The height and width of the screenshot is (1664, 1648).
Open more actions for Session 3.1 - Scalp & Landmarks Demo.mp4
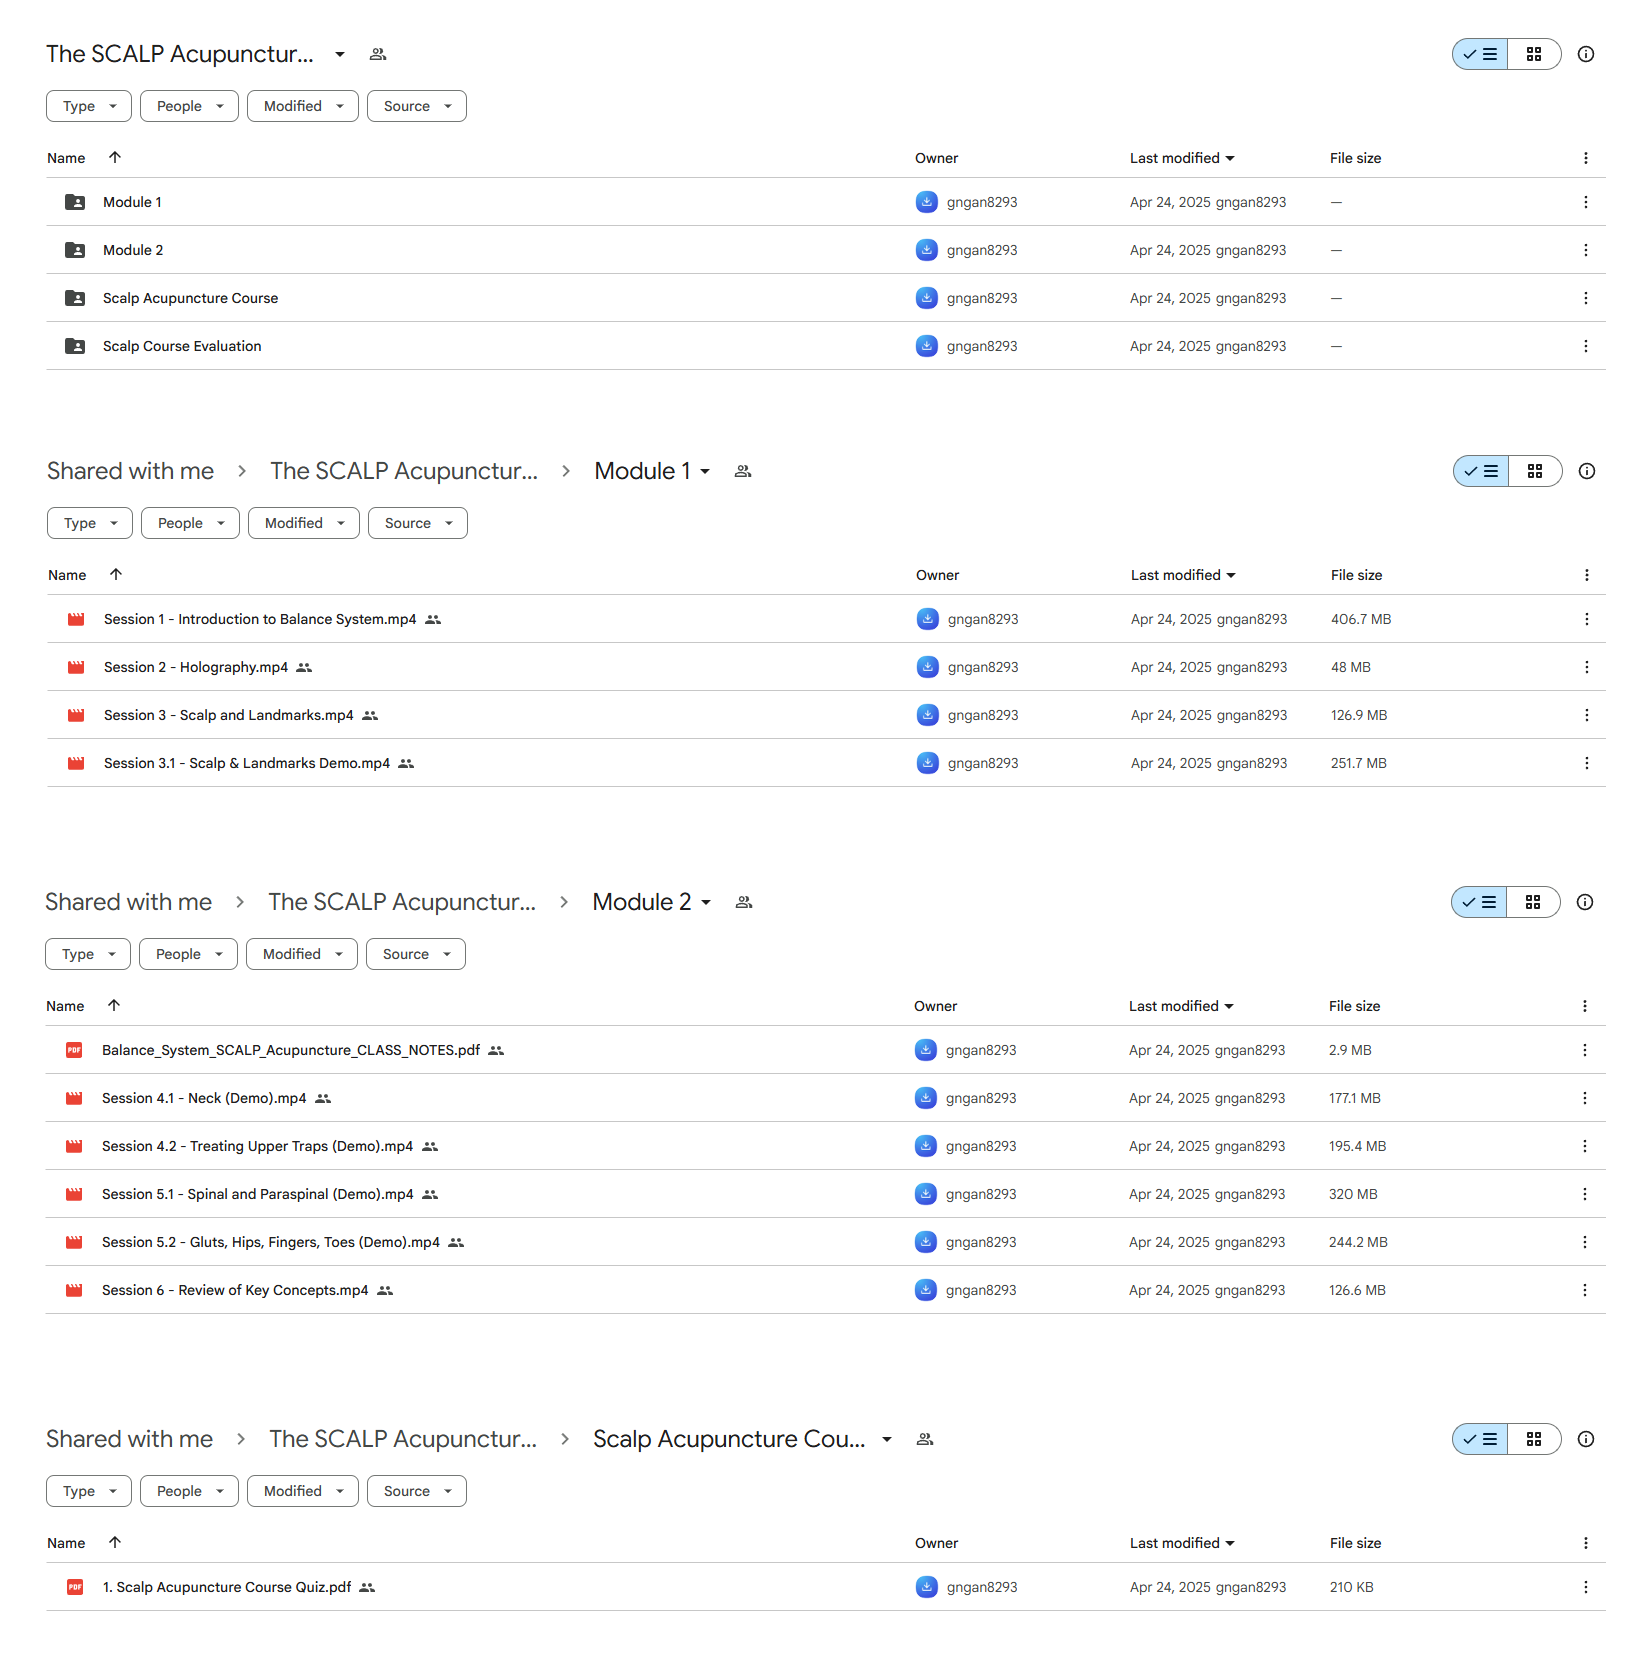pyautogui.click(x=1586, y=763)
